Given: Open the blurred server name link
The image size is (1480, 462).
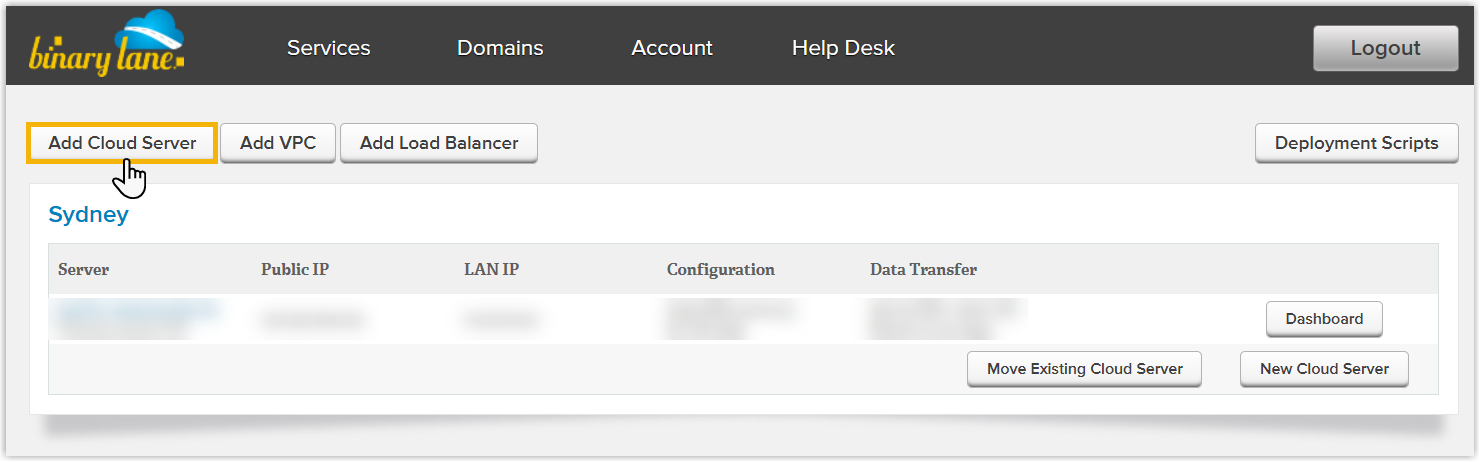Looking at the screenshot, I should pos(137,313).
